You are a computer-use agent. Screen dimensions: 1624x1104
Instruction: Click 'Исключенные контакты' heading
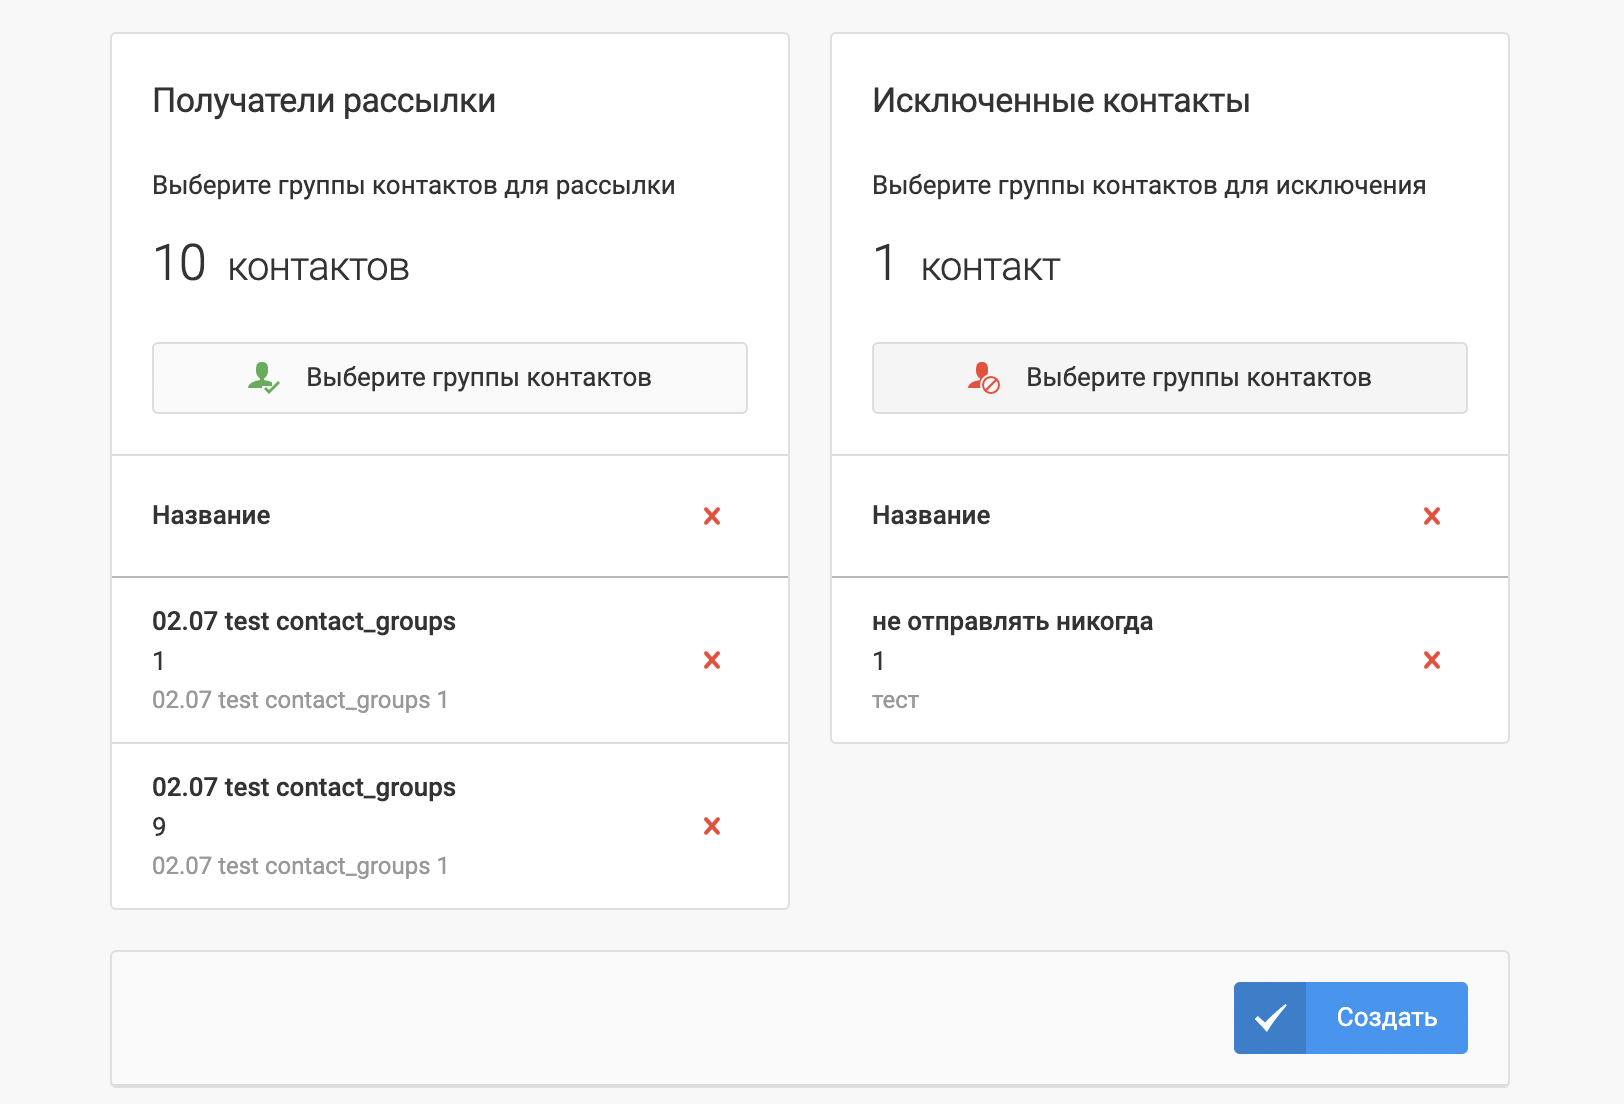1061,101
